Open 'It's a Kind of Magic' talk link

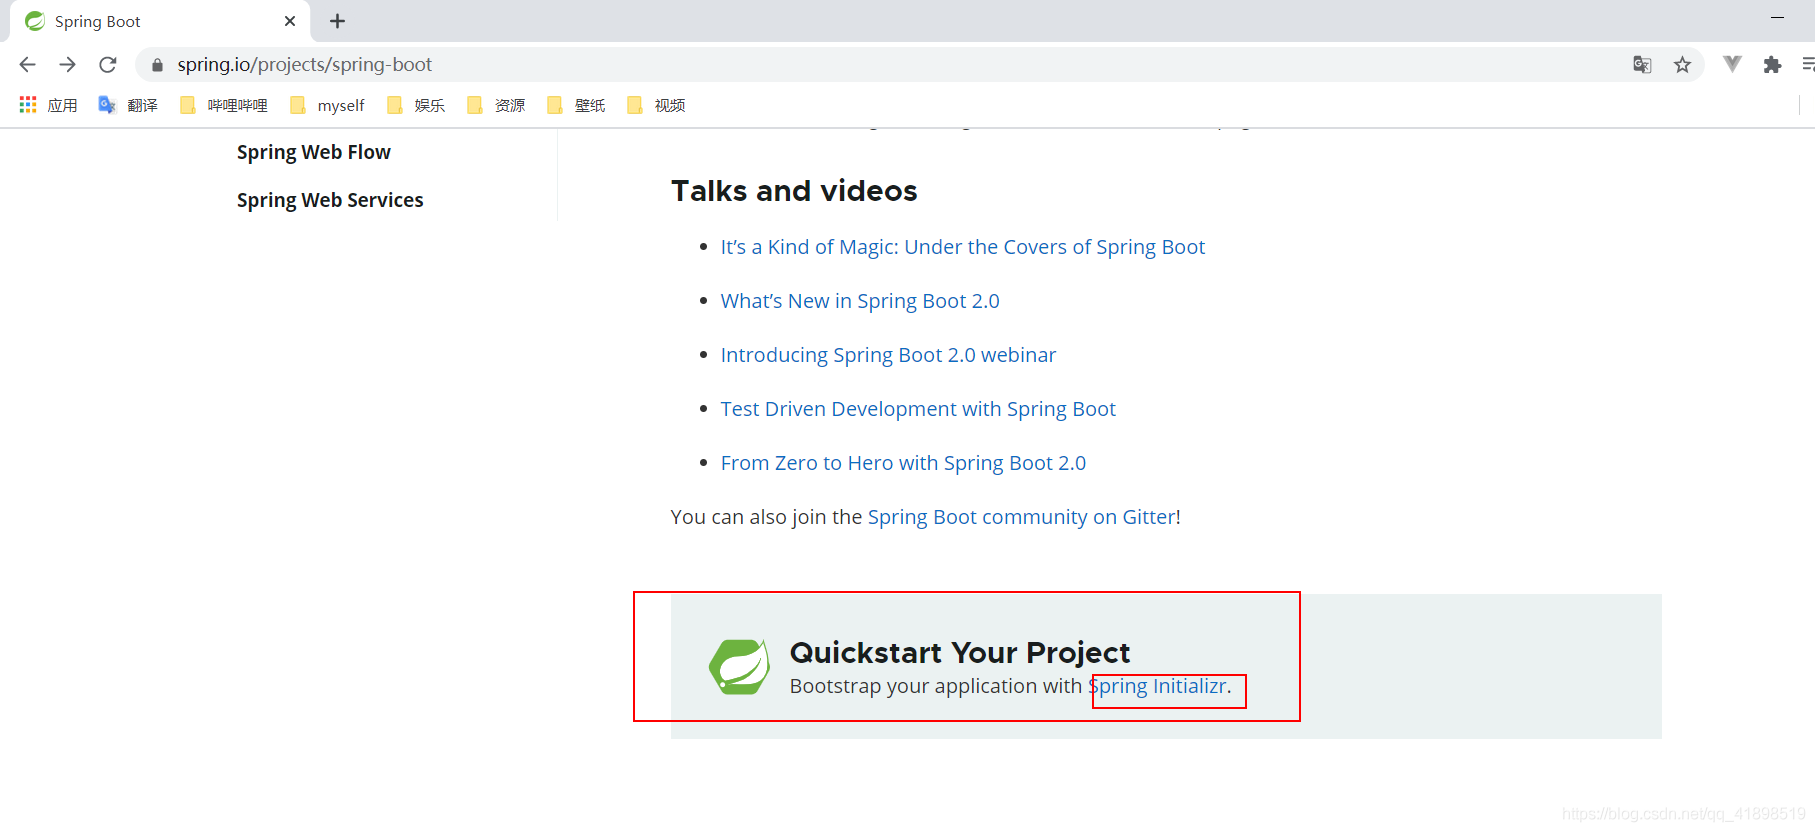pos(963,247)
